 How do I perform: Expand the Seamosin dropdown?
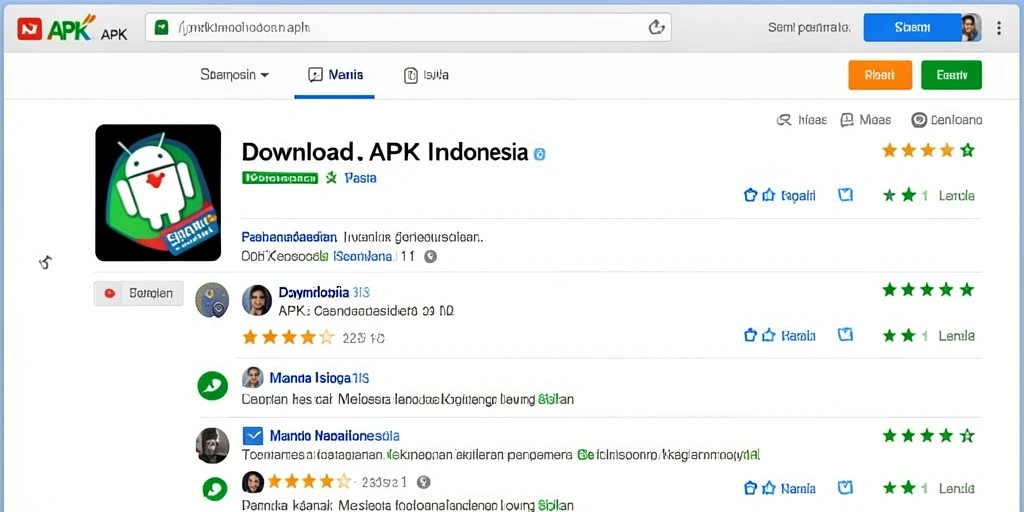tap(234, 74)
